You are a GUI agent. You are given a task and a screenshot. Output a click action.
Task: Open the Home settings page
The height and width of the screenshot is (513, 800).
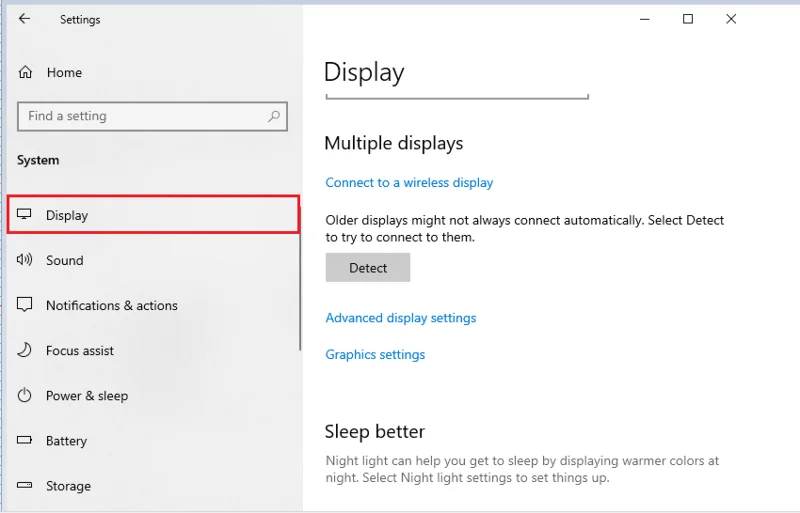pyautogui.click(x=64, y=72)
